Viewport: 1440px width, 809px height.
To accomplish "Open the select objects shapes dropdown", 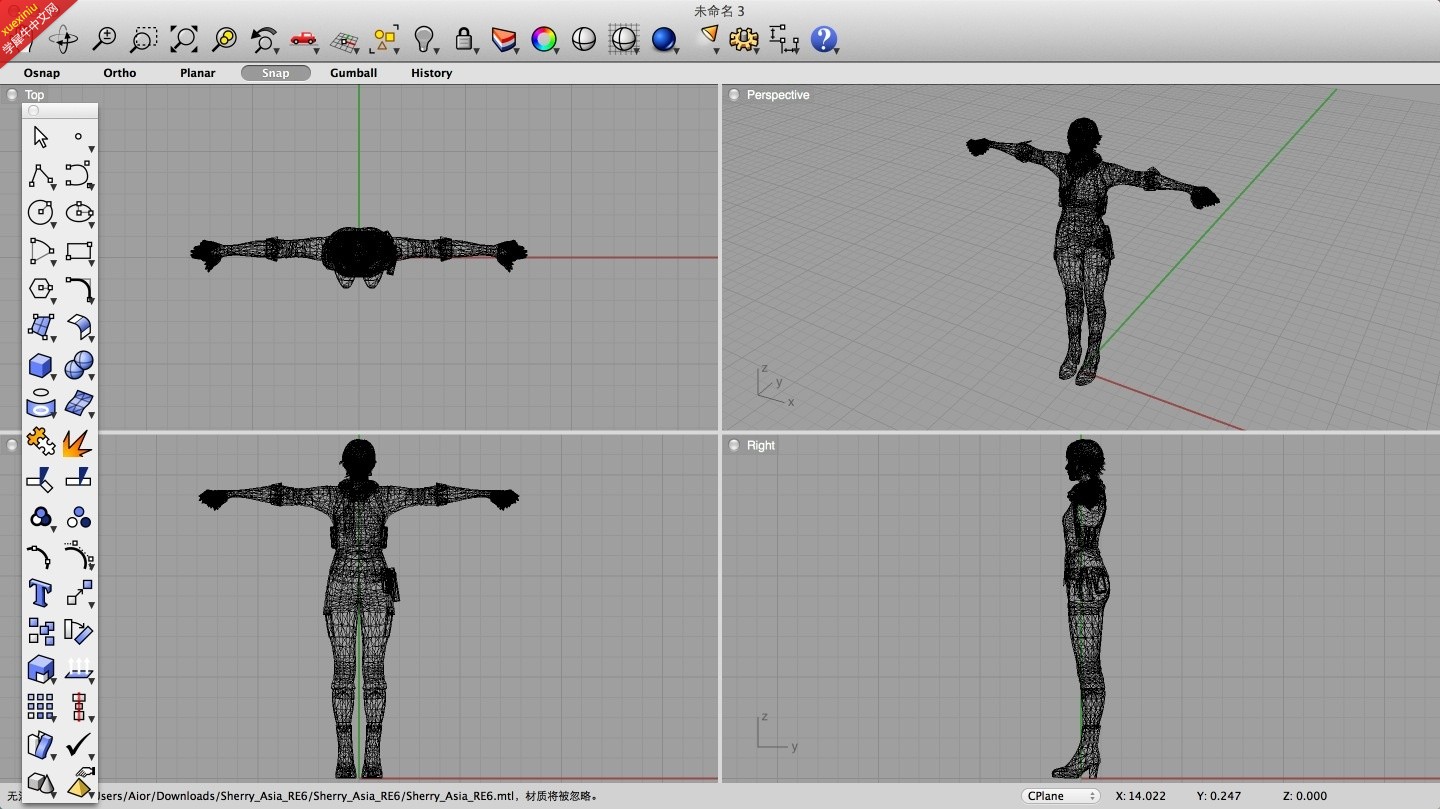I will pos(385,39).
